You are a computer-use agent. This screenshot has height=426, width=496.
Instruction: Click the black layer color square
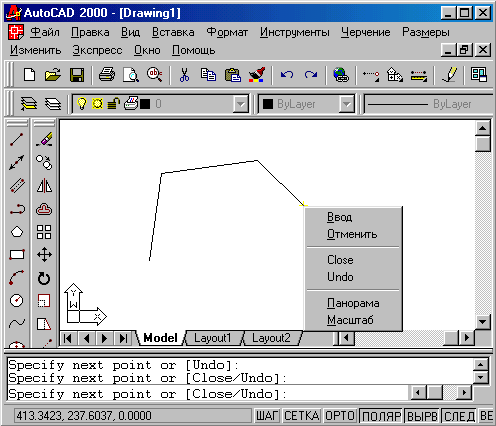coord(145,104)
